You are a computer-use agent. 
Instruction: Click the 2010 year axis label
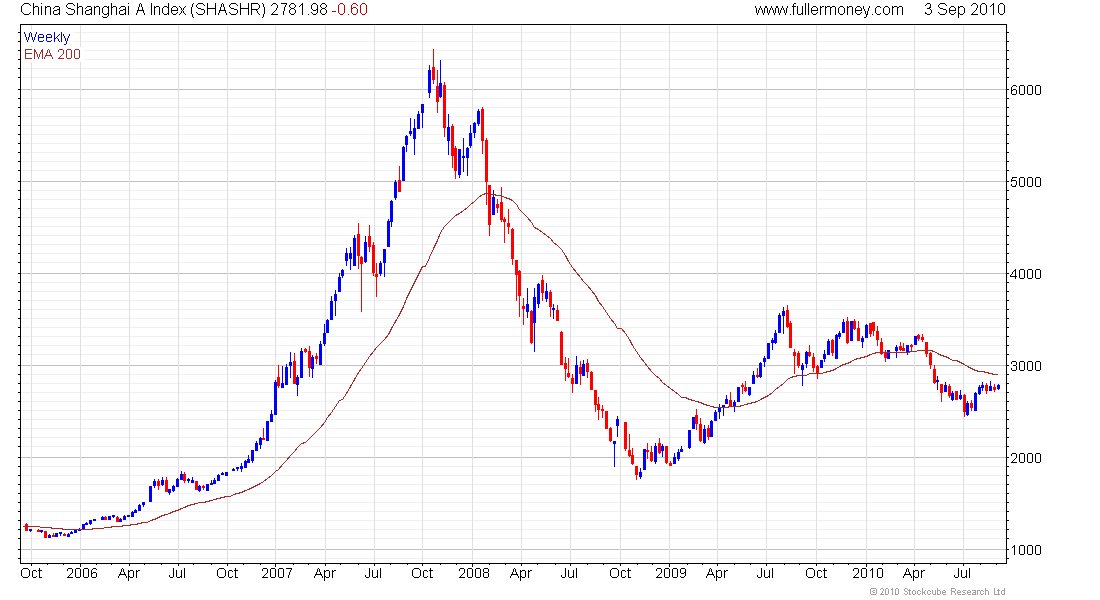coord(868,573)
